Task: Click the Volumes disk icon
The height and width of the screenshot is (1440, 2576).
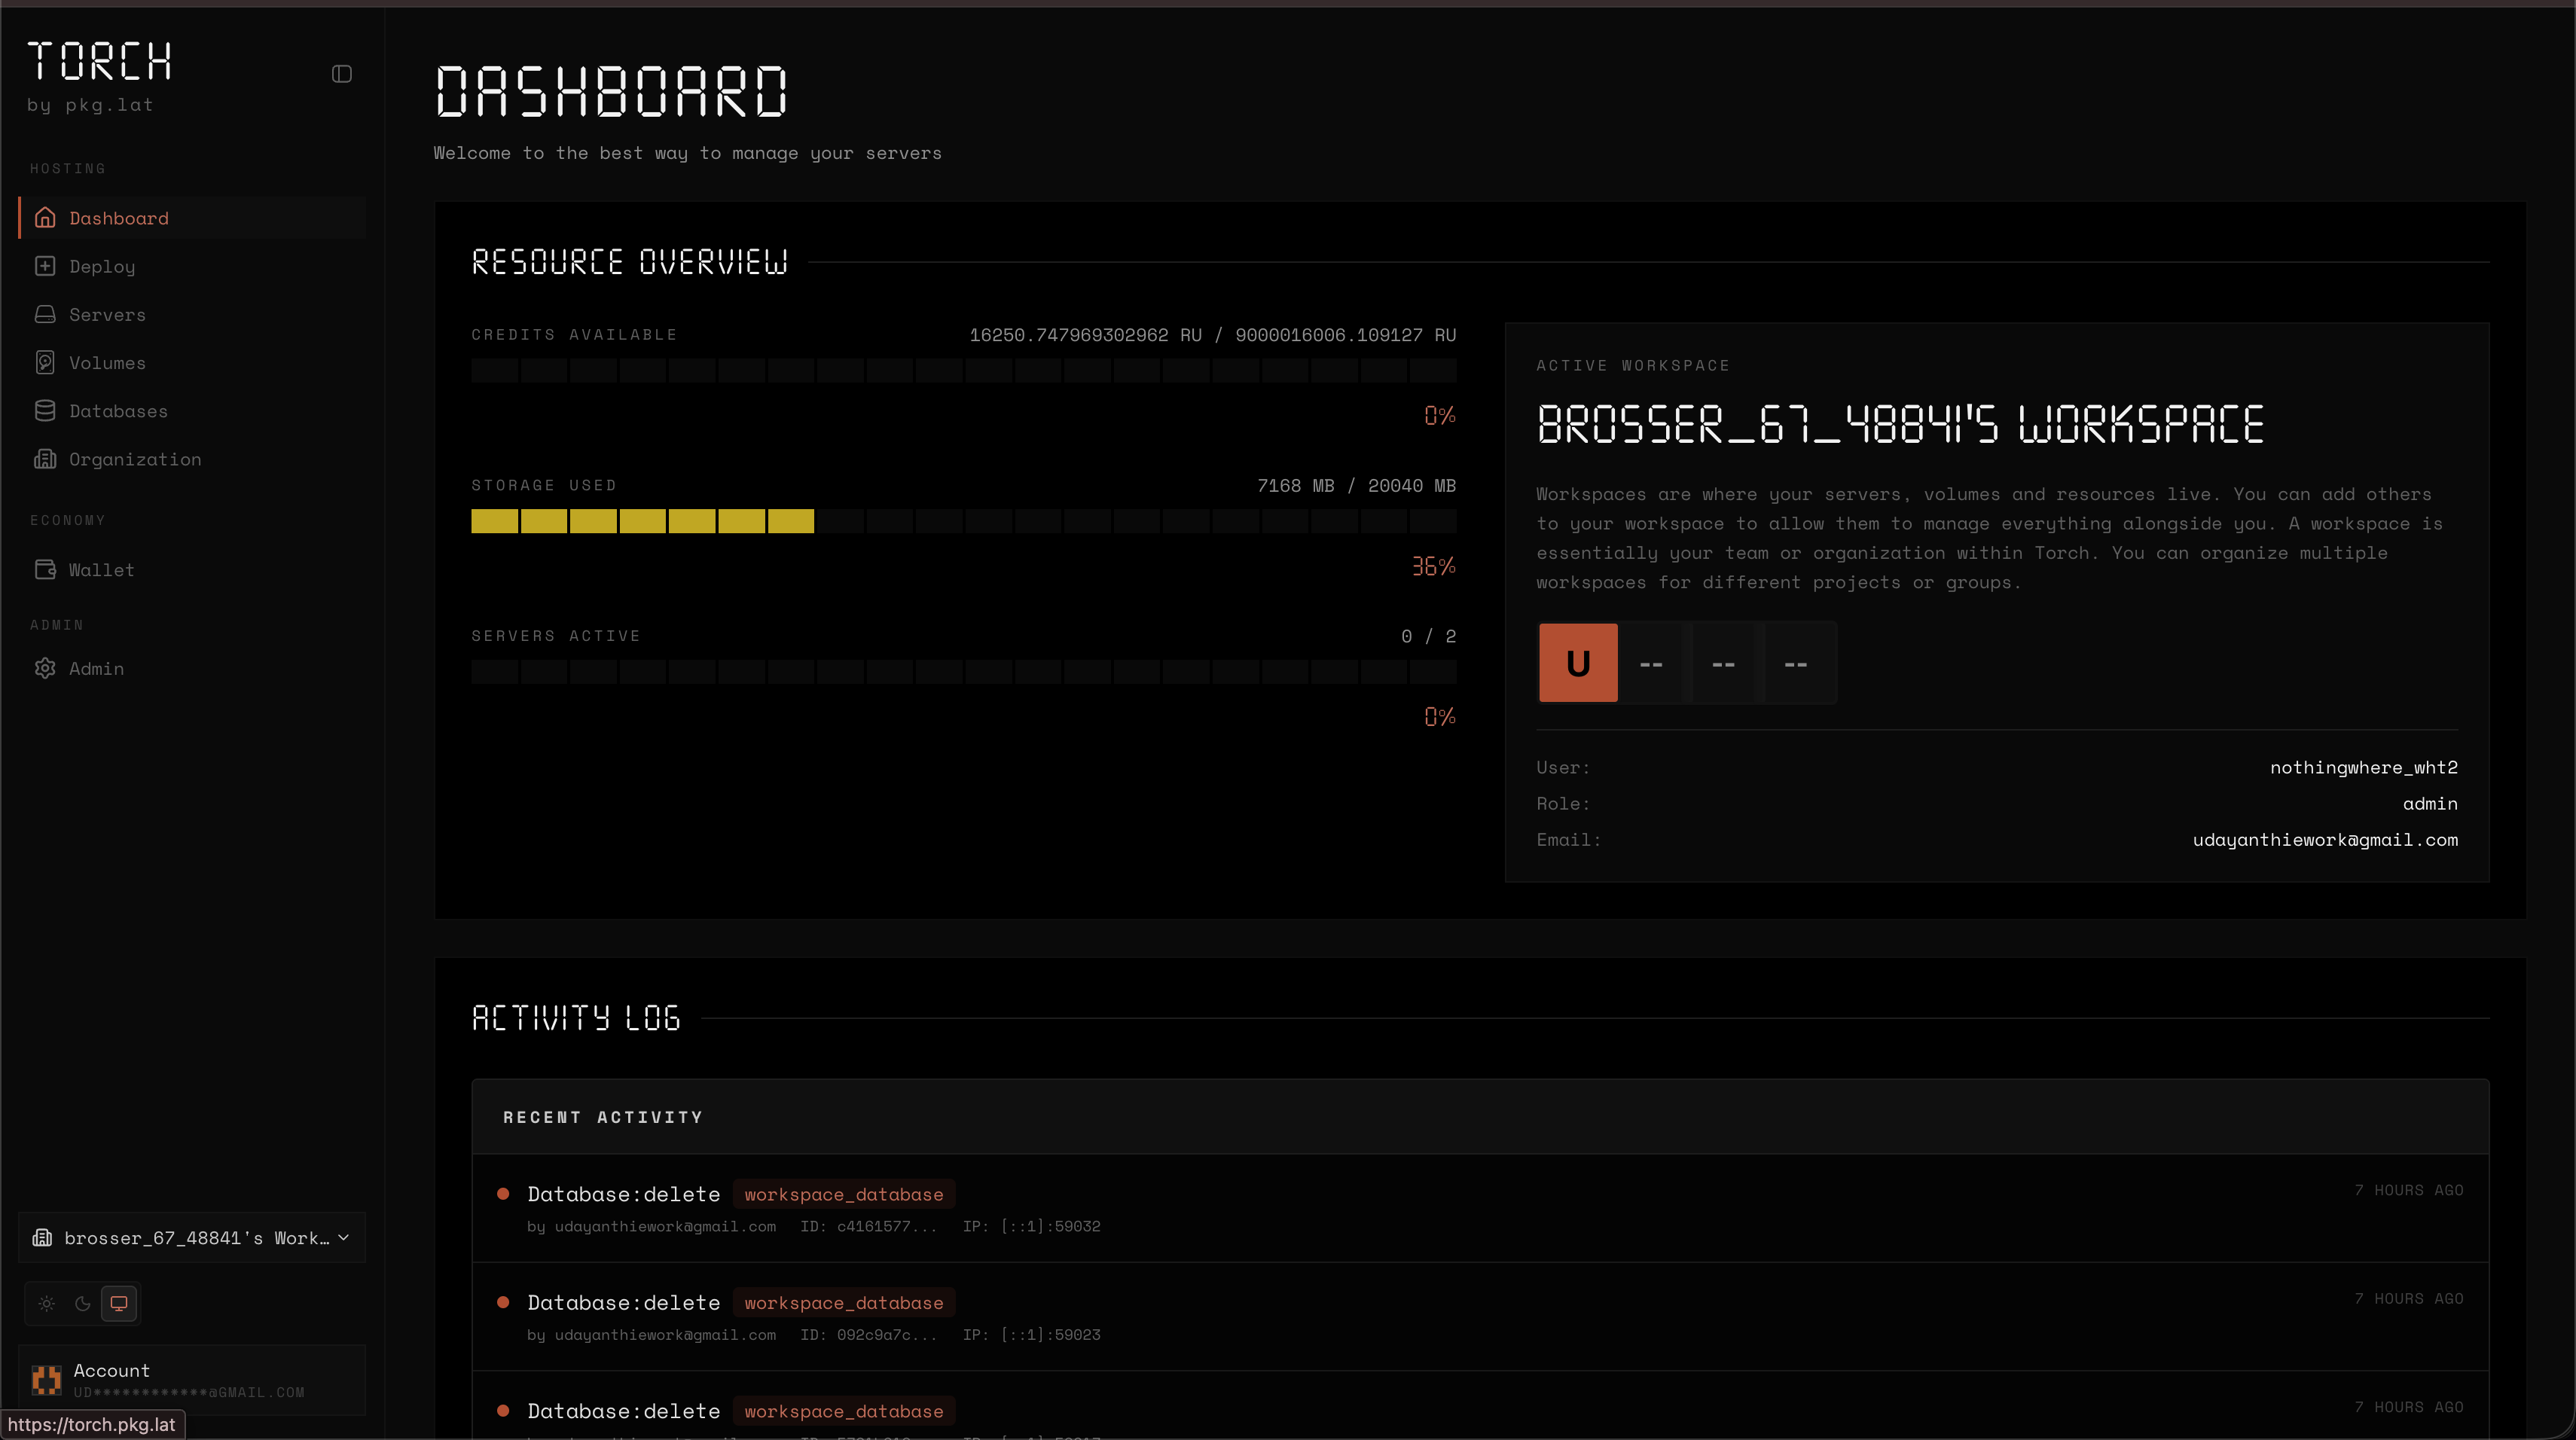Action: (45, 362)
